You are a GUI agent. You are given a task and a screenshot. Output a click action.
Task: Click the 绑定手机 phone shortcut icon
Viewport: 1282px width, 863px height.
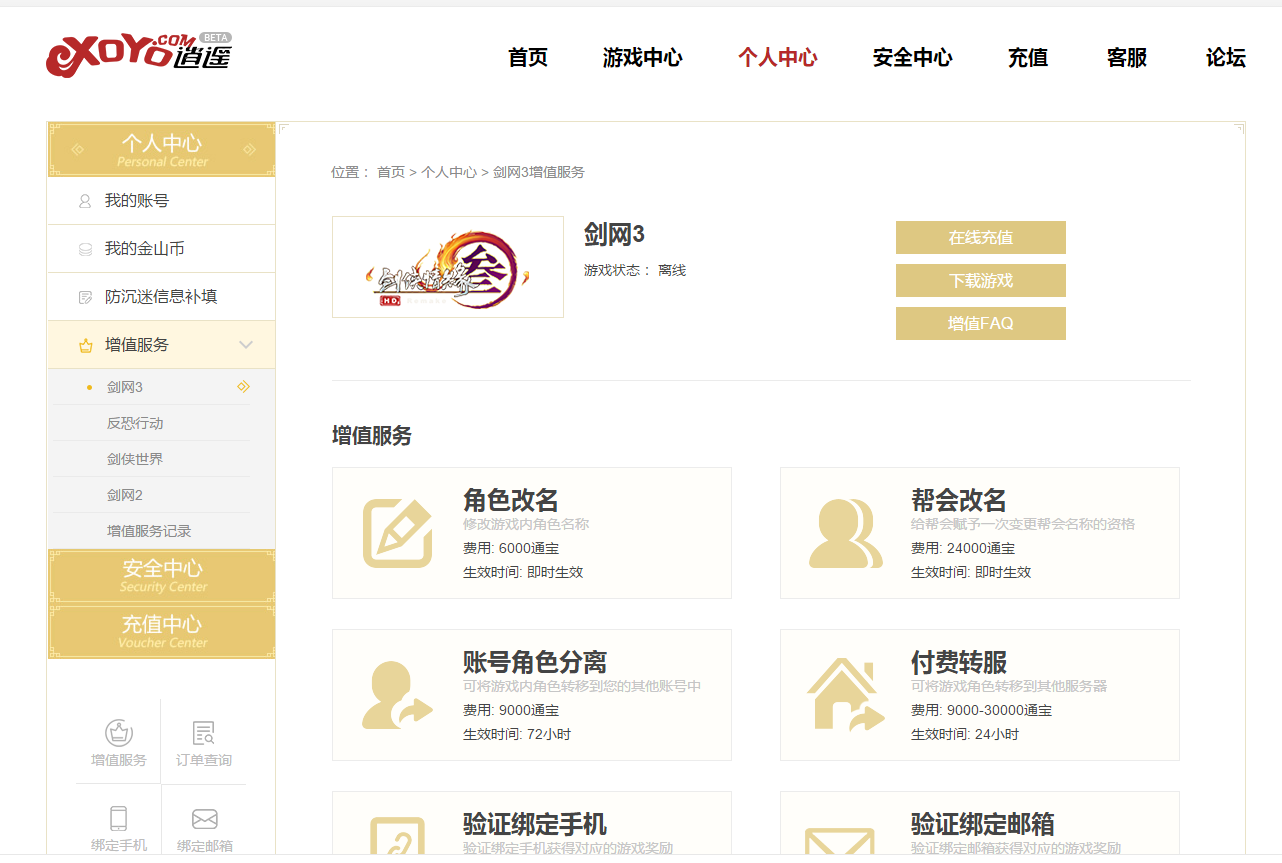[119, 819]
